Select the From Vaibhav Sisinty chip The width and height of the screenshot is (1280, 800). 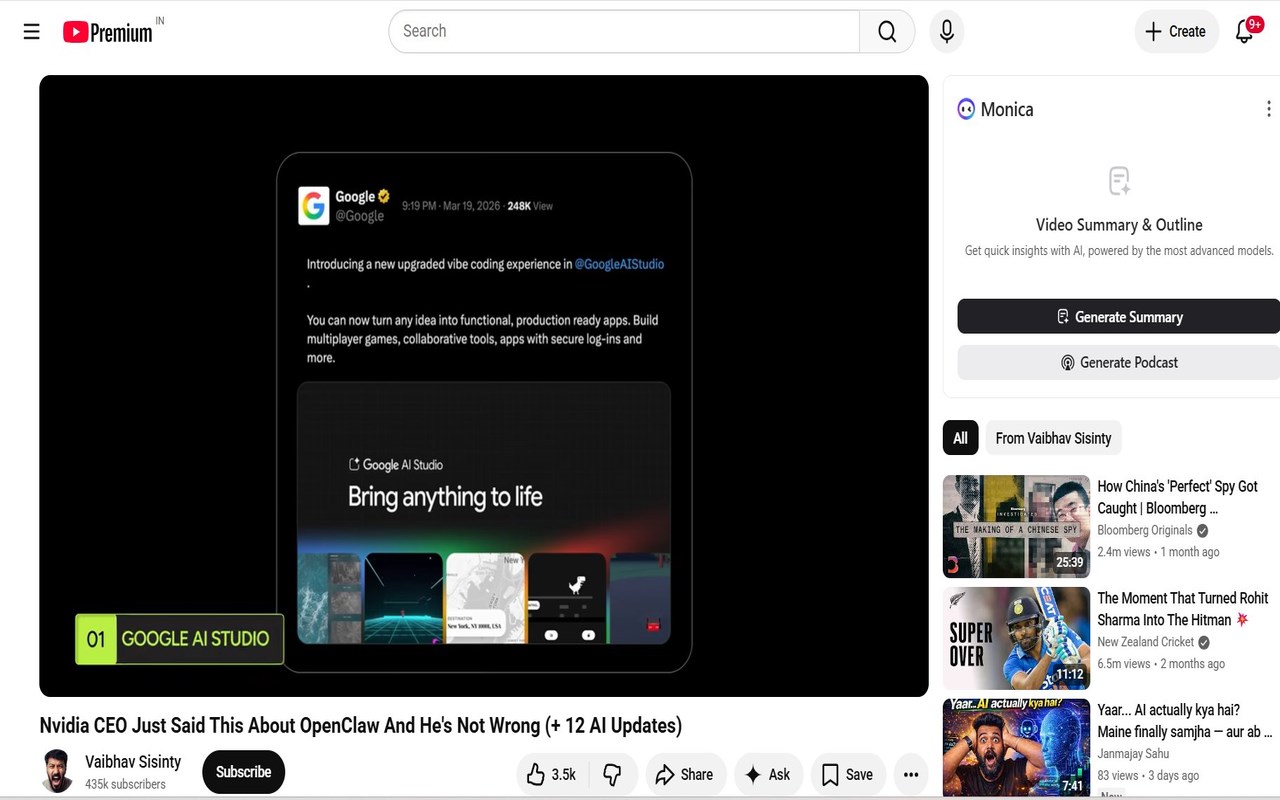pos(1053,438)
